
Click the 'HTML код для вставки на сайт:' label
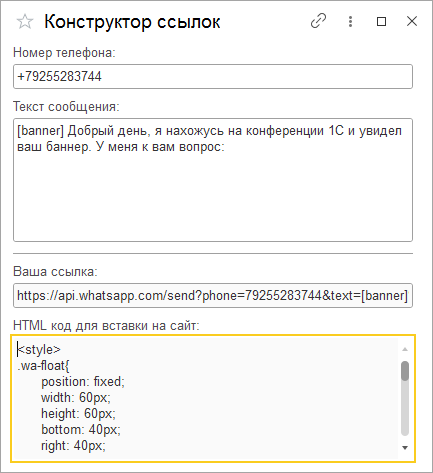[x=106, y=325]
